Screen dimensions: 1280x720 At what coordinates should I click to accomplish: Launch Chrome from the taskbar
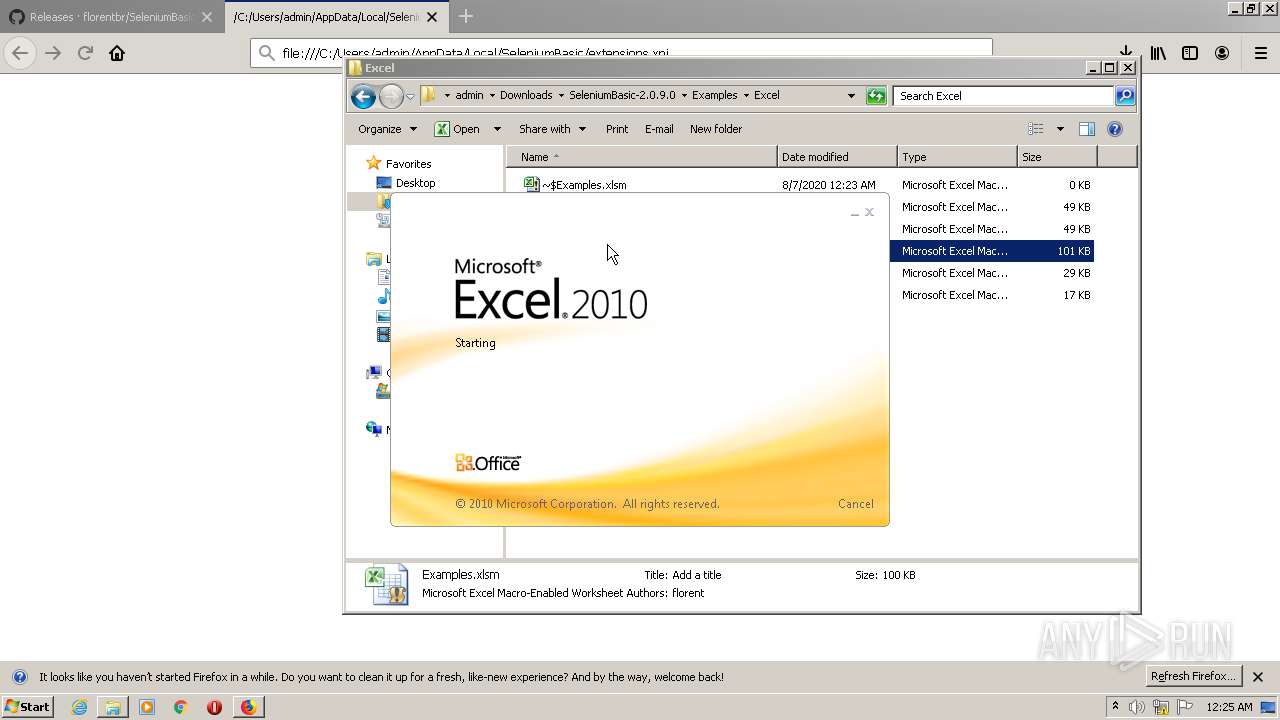pos(181,707)
